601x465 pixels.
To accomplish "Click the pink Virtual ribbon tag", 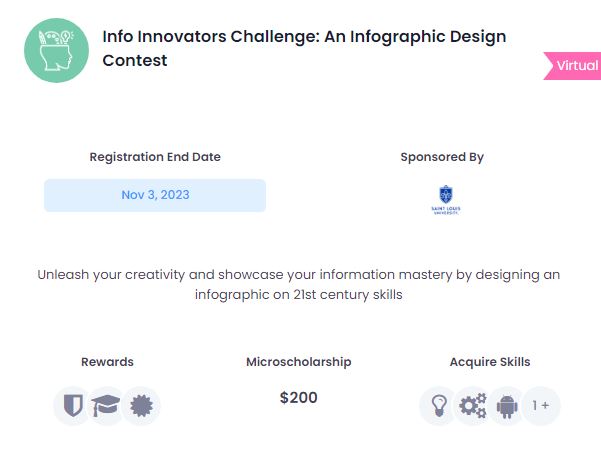I will point(572,66).
